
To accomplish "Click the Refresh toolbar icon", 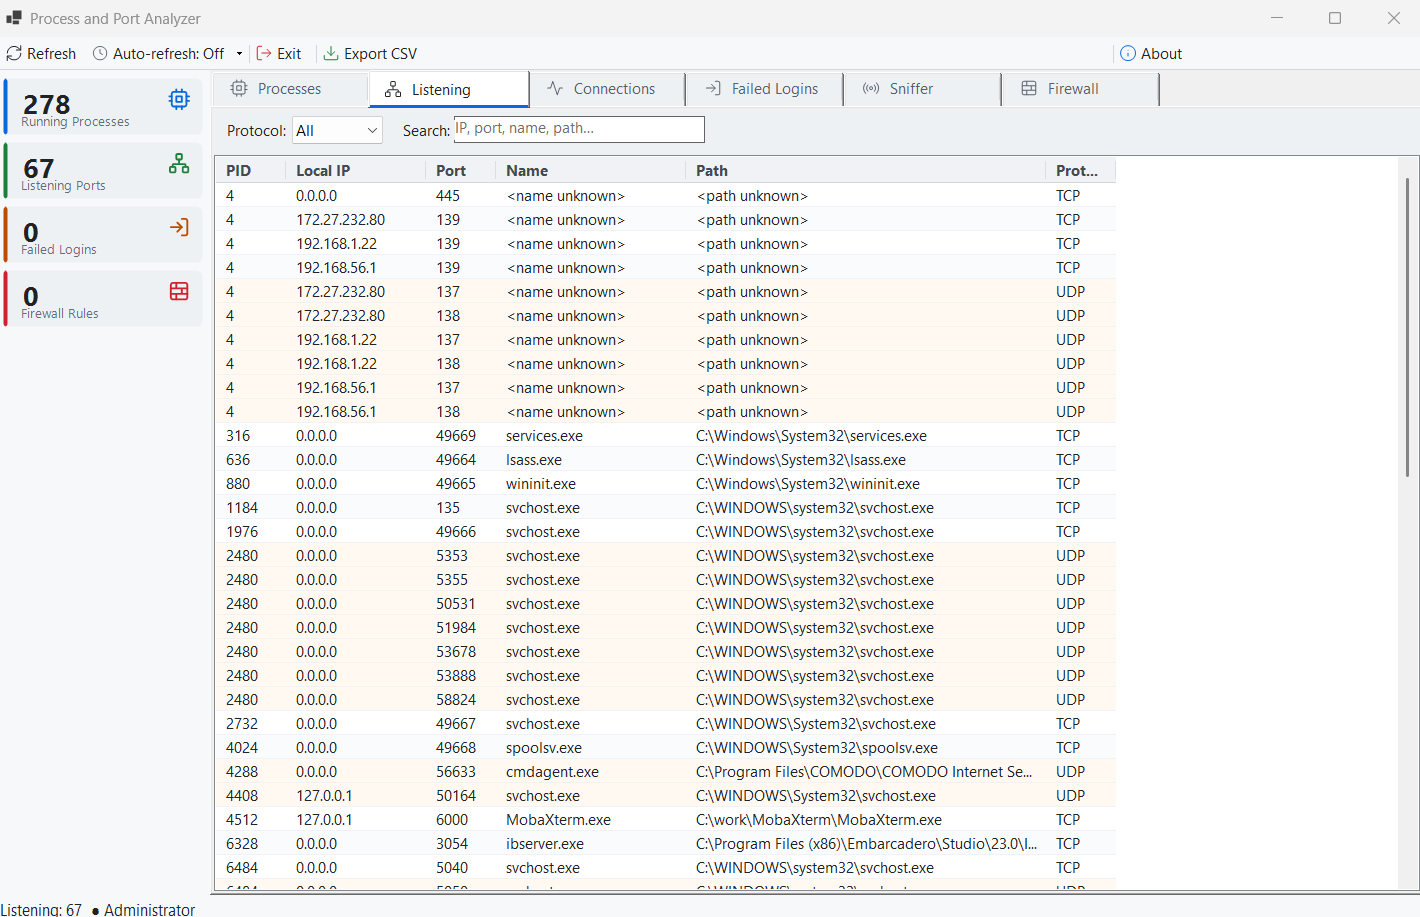I will (14, 54).
